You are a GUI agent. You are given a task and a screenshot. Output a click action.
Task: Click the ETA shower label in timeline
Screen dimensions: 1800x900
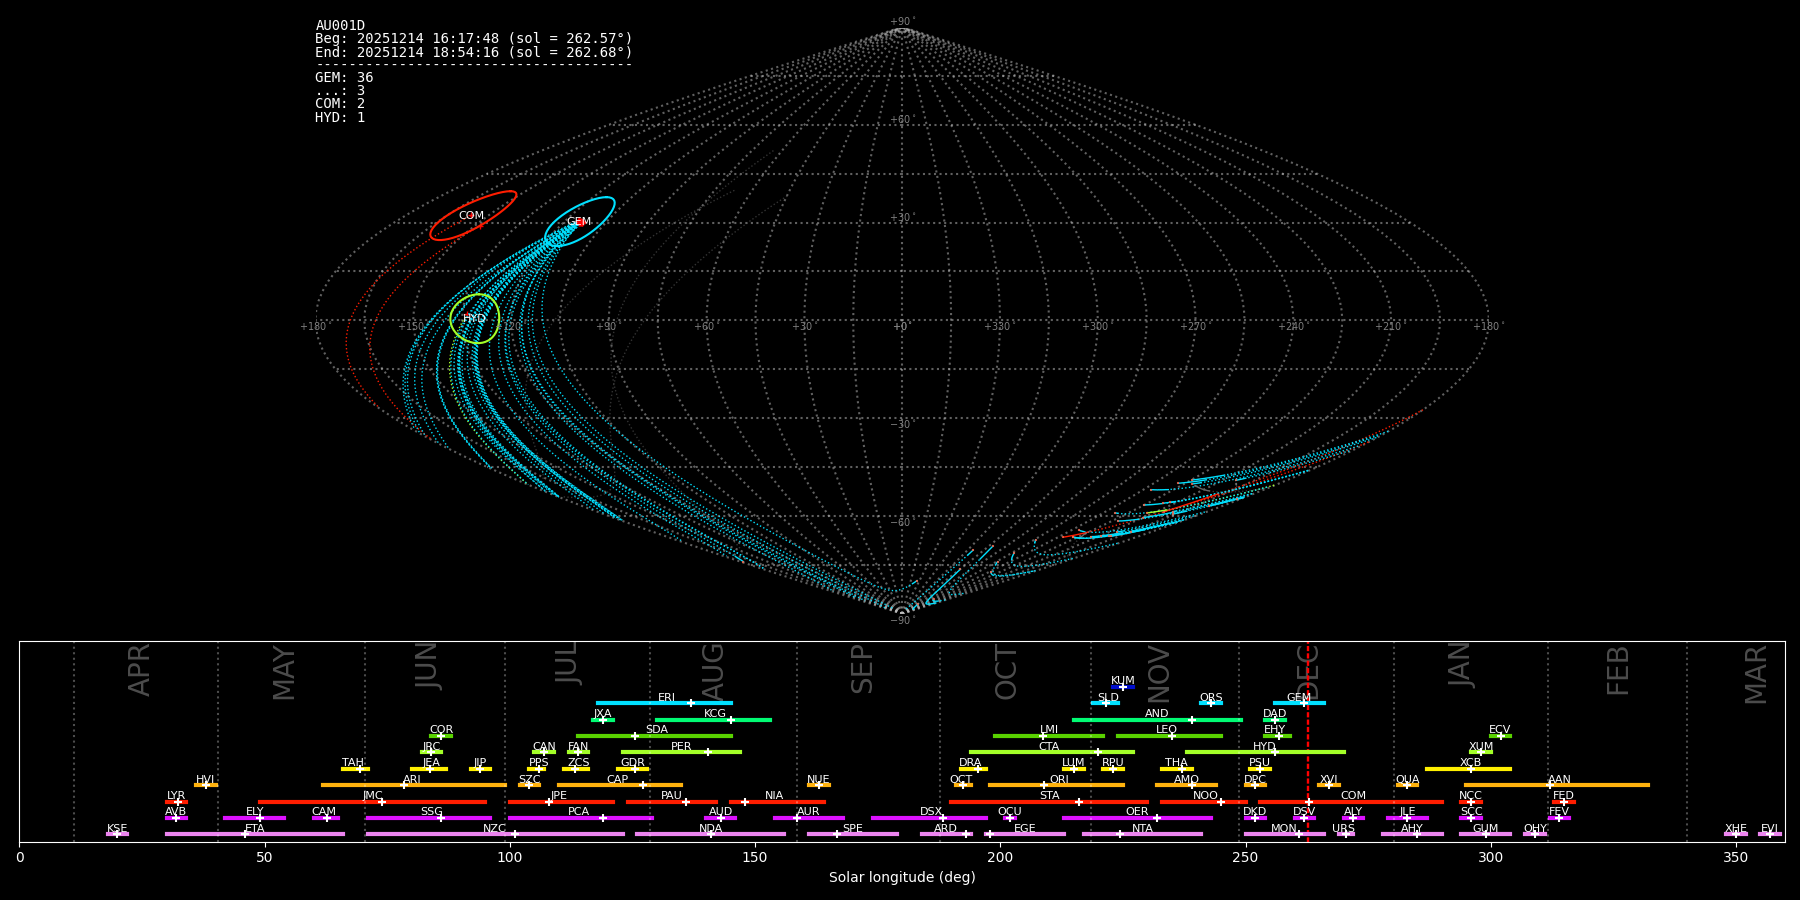[x=255, y=829]
